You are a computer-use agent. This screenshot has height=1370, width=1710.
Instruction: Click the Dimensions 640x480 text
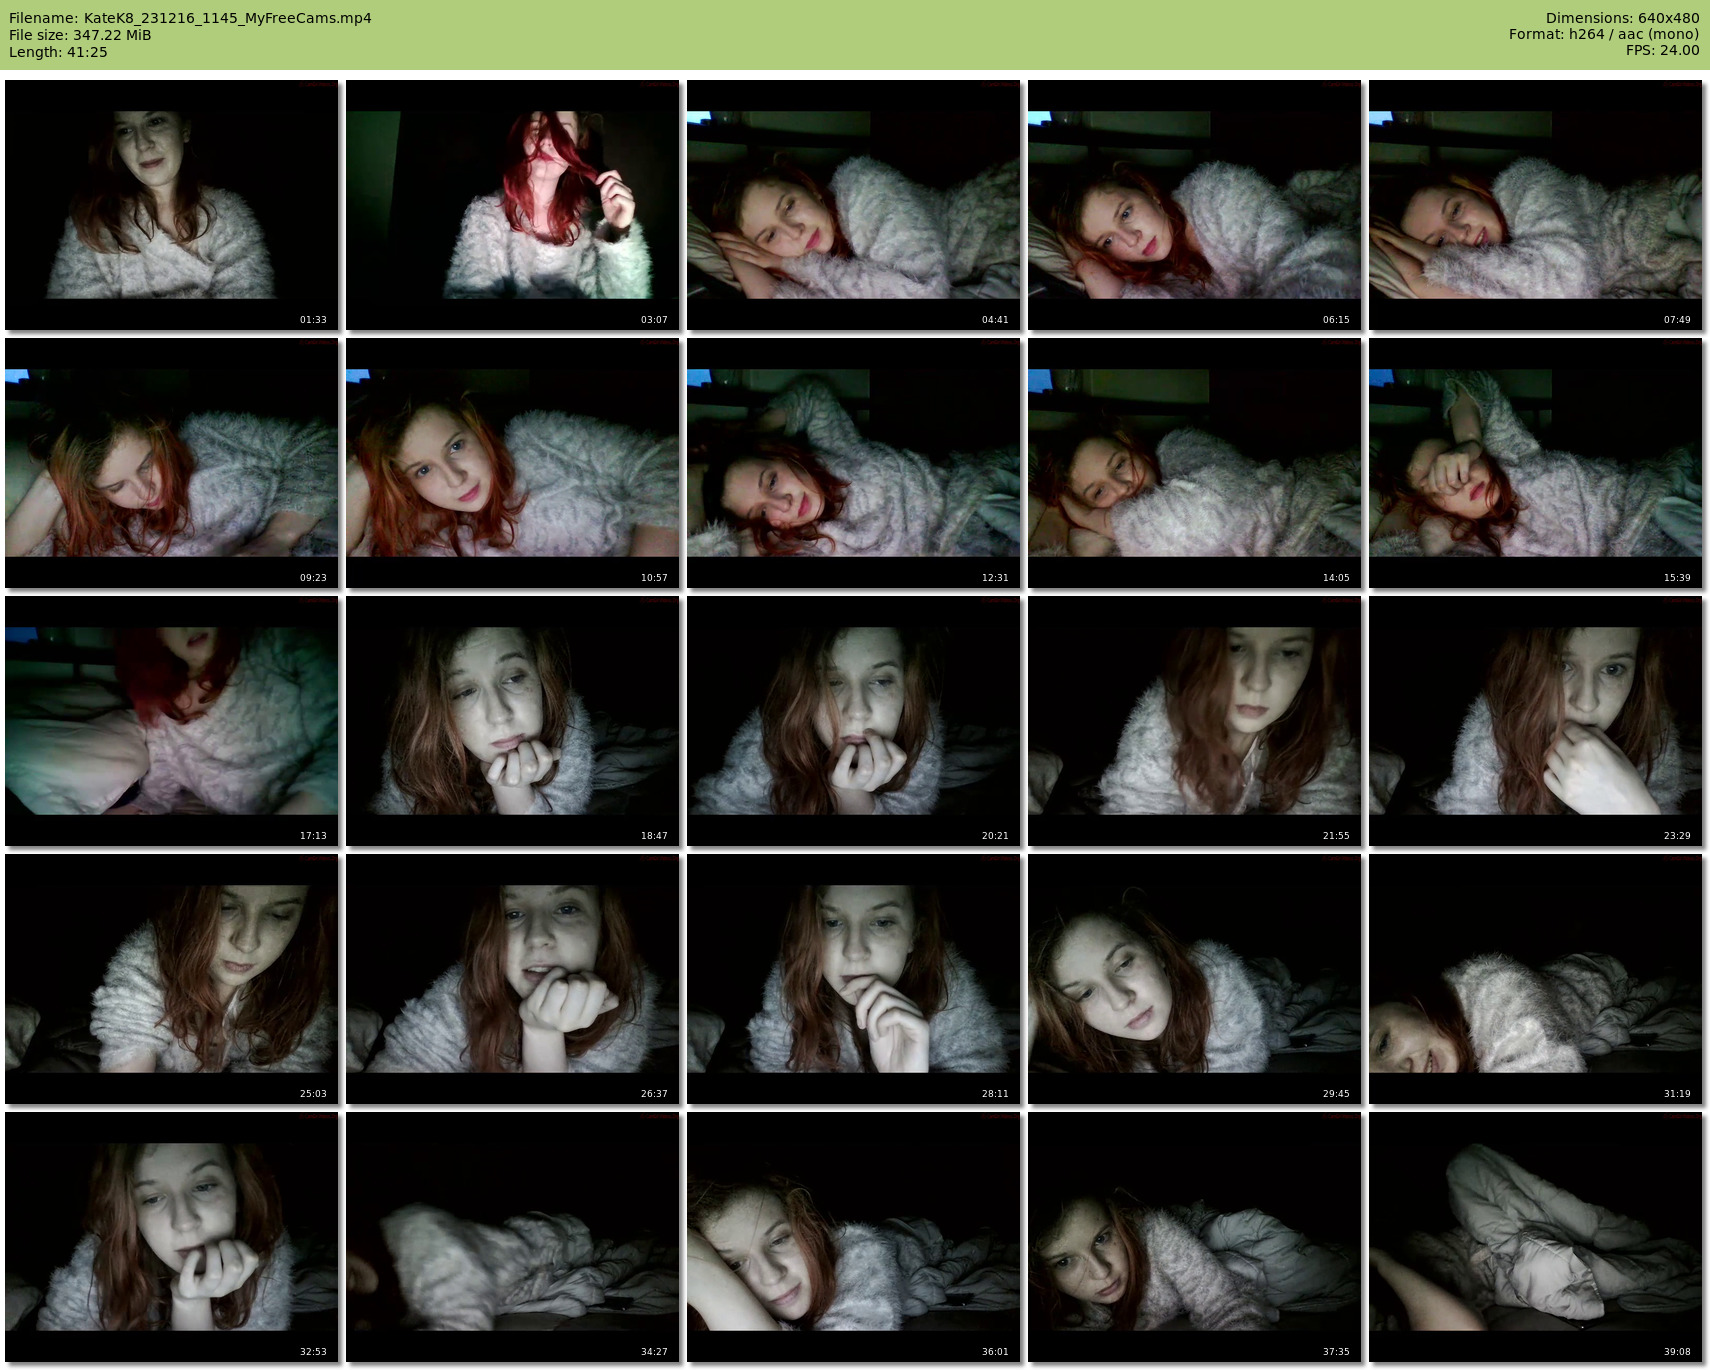1621,18
